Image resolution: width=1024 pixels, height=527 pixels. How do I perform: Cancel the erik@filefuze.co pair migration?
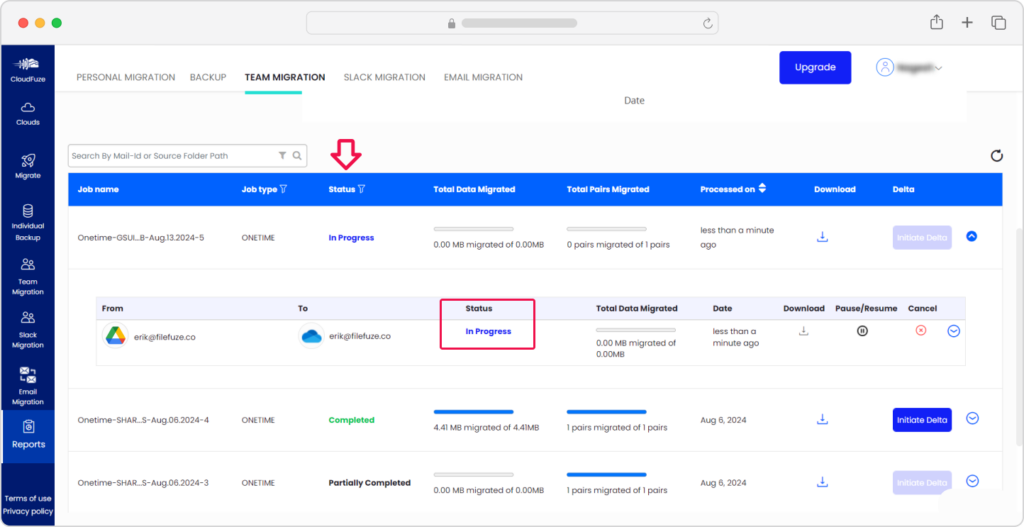point(921,330)
